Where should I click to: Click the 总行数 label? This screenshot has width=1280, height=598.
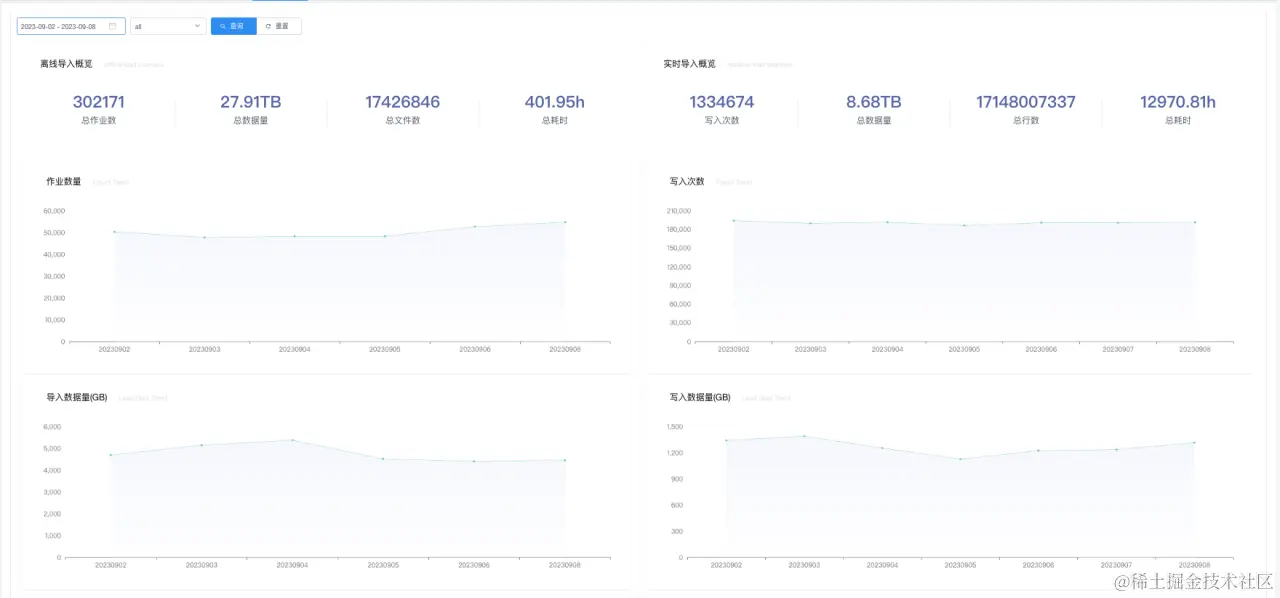tap(1026, 121)
